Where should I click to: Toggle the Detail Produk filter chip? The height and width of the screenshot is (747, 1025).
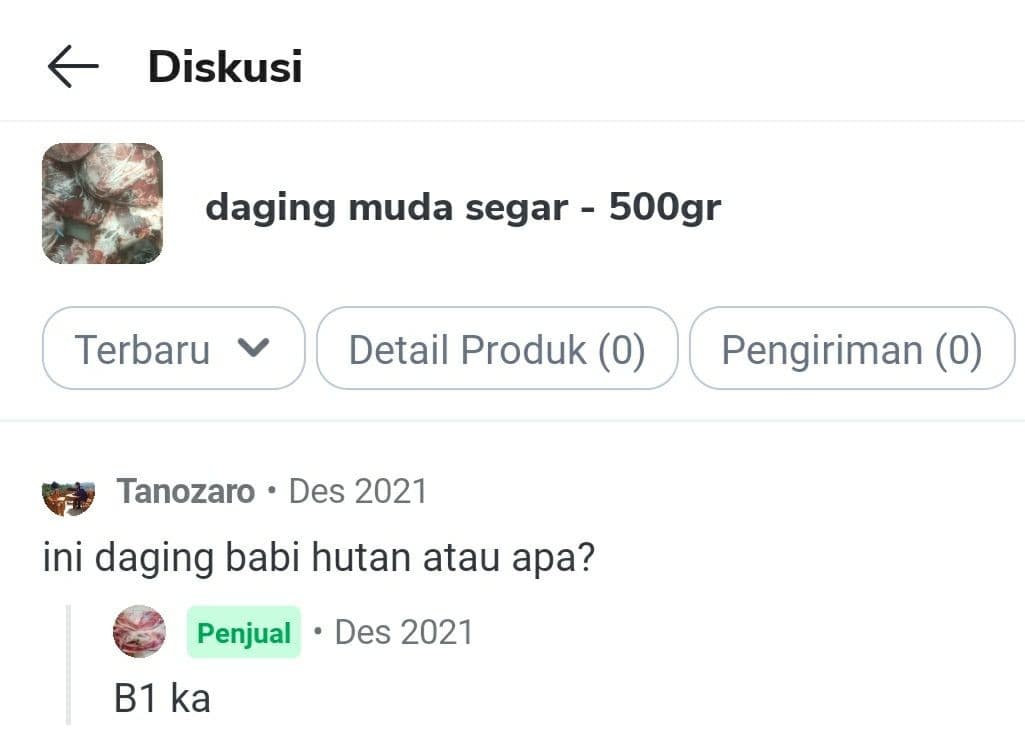497,349
